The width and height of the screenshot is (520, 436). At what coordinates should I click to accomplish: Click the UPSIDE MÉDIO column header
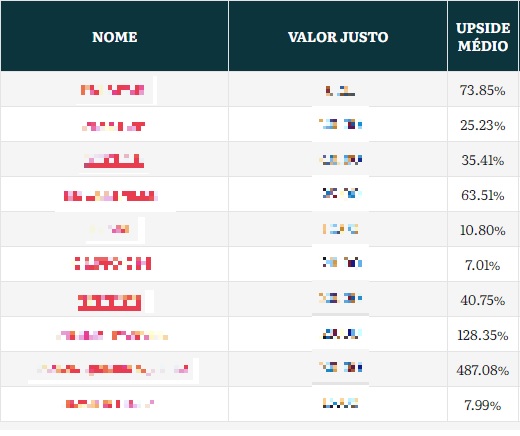pos(483,37)
